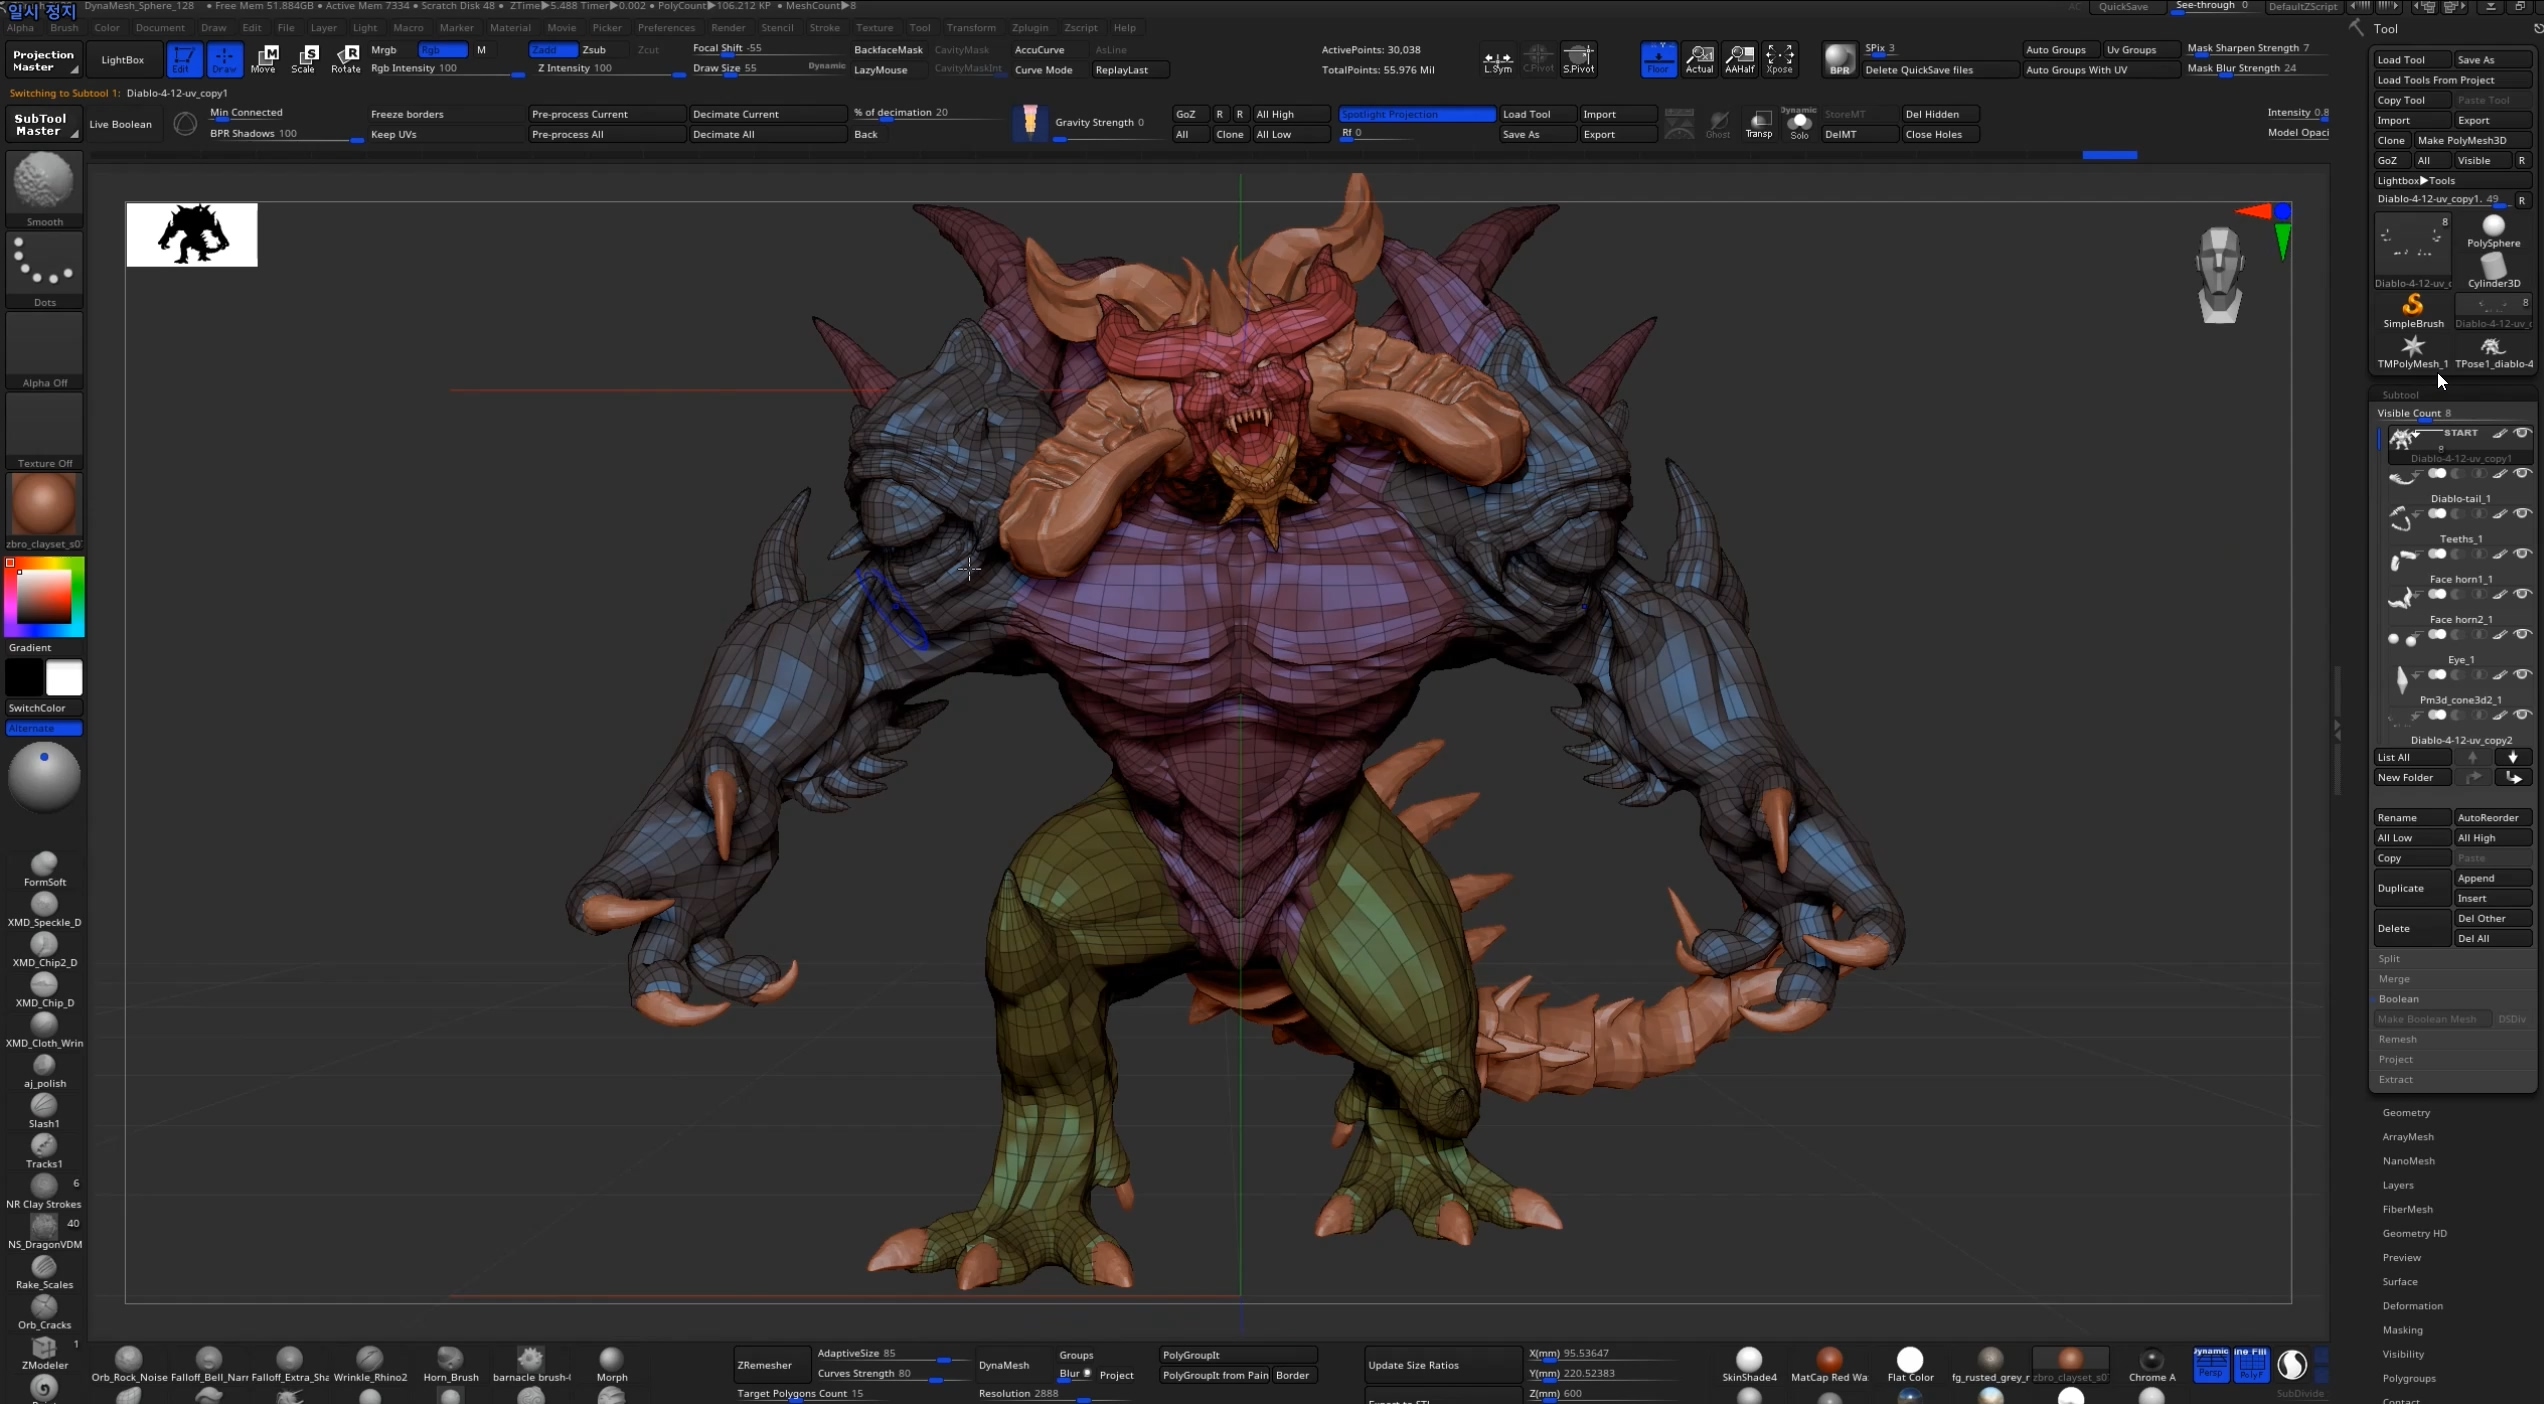The width and height of the screenshot is (2544, 1404).
Task: Activate the Move tool icon
Action: 264,59
